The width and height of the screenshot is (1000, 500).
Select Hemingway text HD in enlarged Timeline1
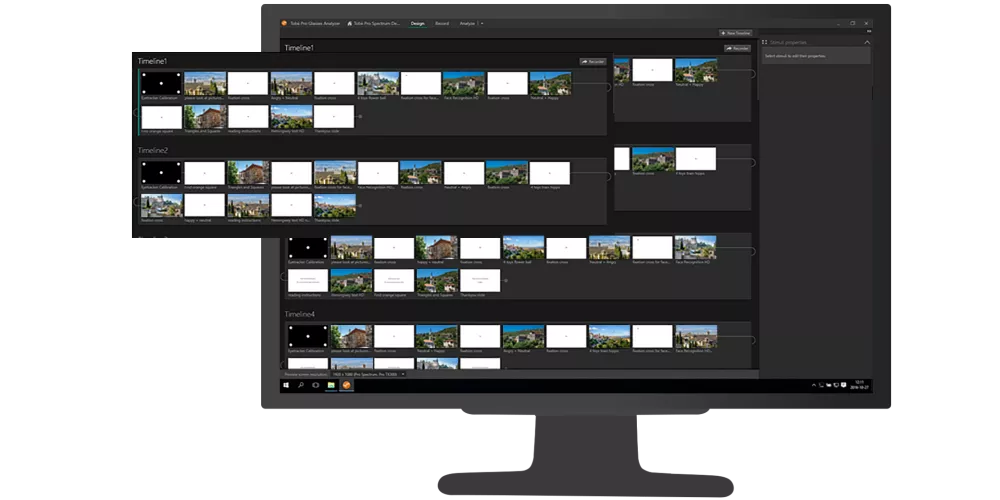(291, 119)
